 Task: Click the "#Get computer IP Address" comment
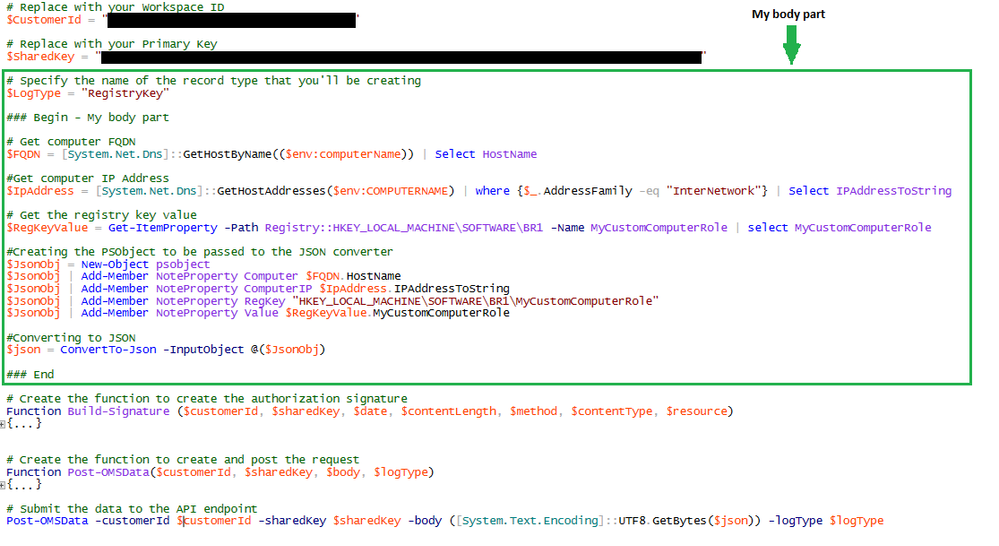88,178
